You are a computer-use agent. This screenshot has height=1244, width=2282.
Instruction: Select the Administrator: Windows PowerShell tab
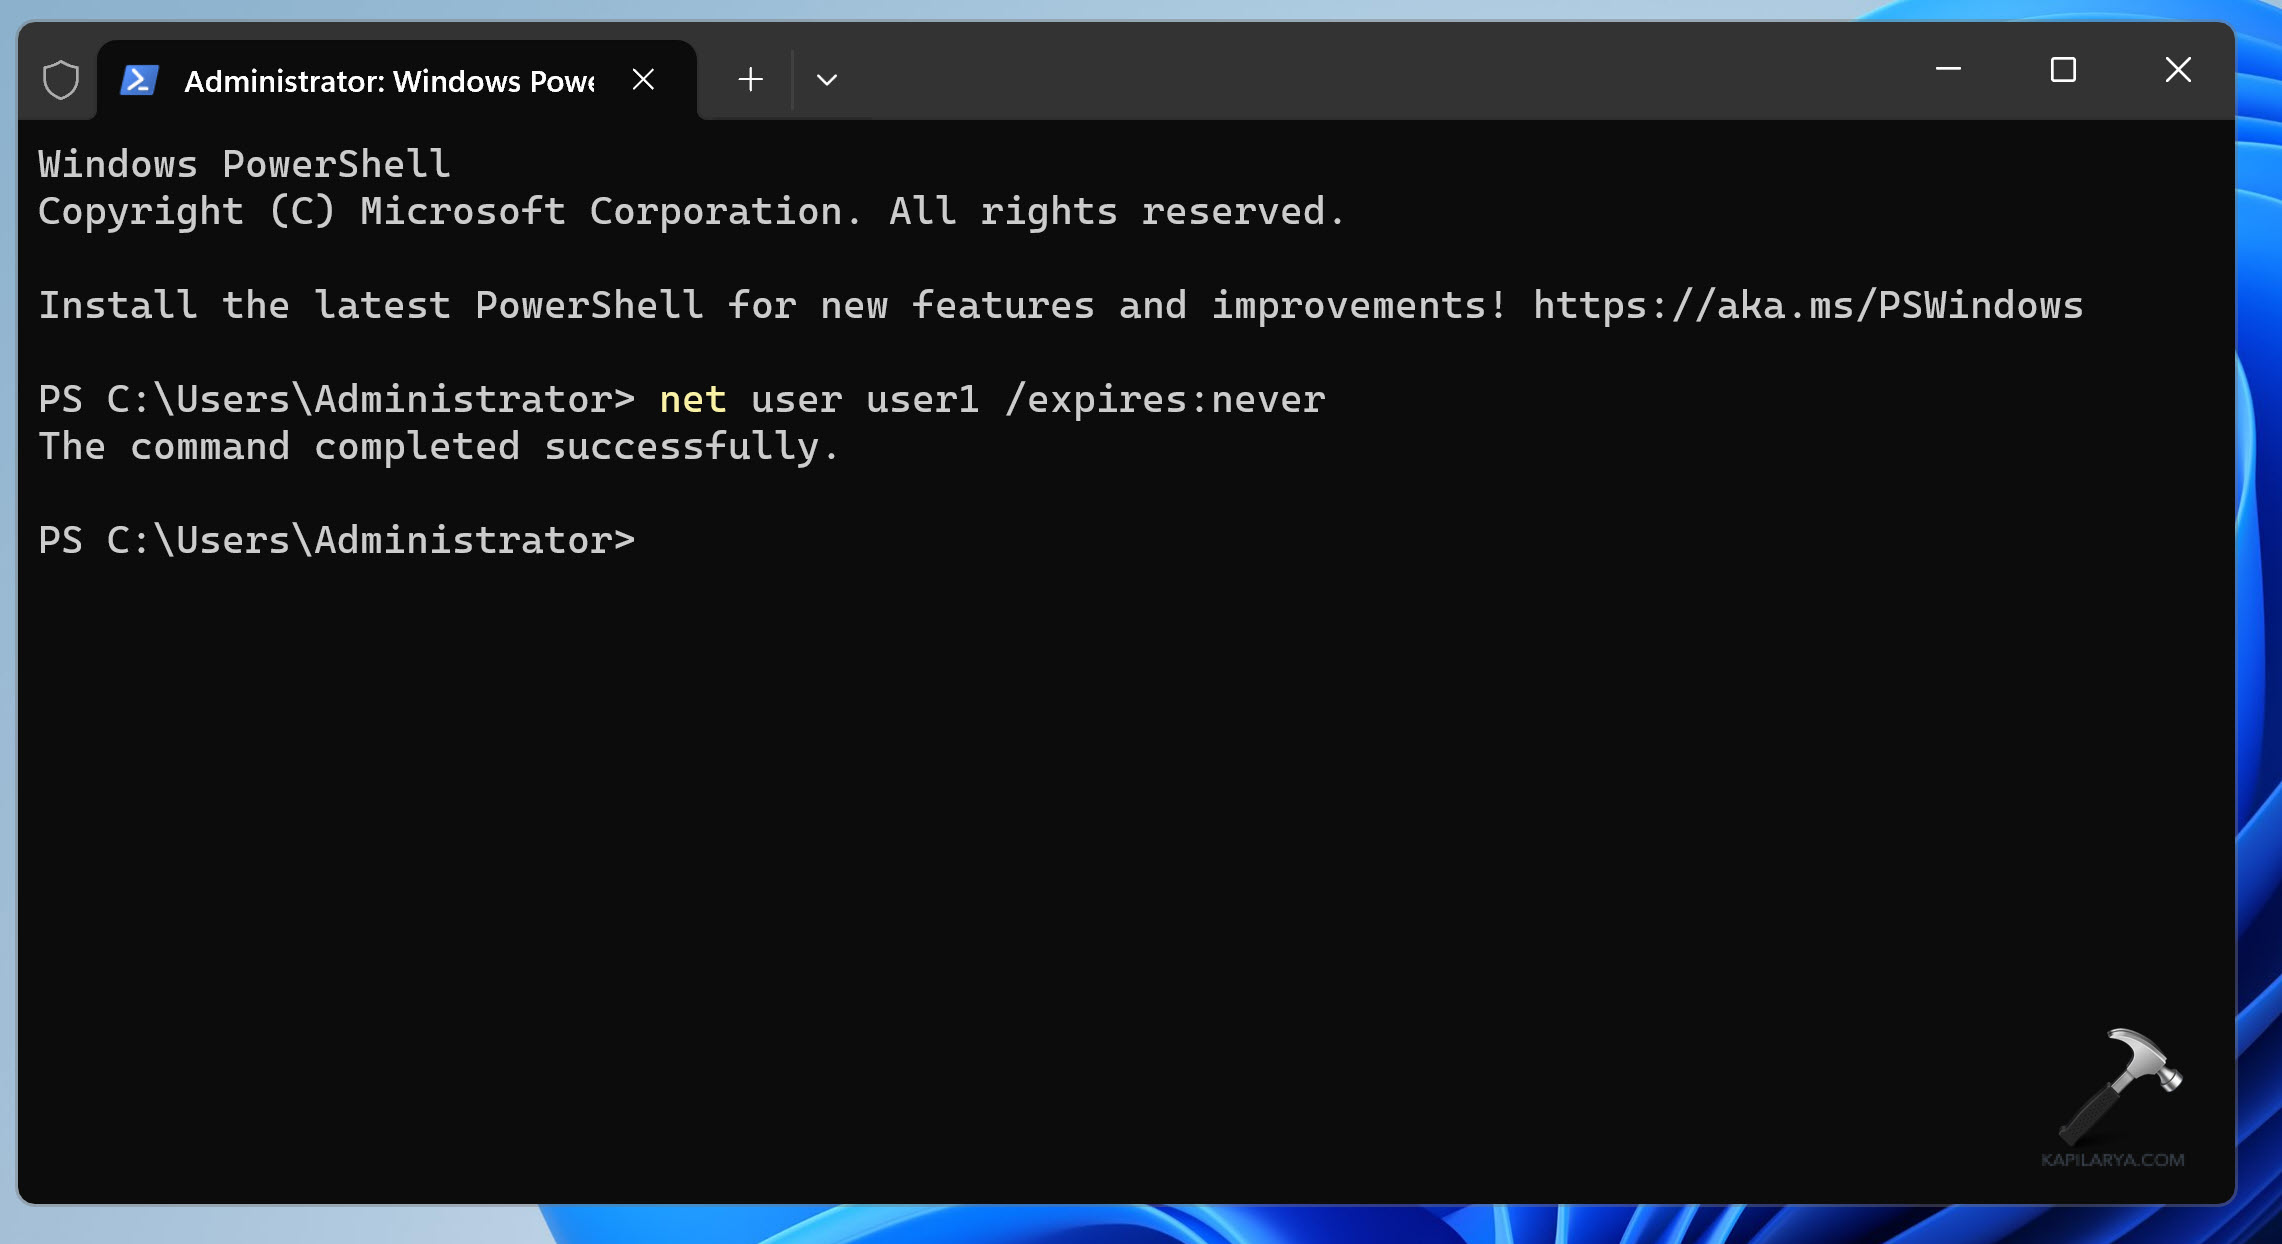[x=389, y=81]
